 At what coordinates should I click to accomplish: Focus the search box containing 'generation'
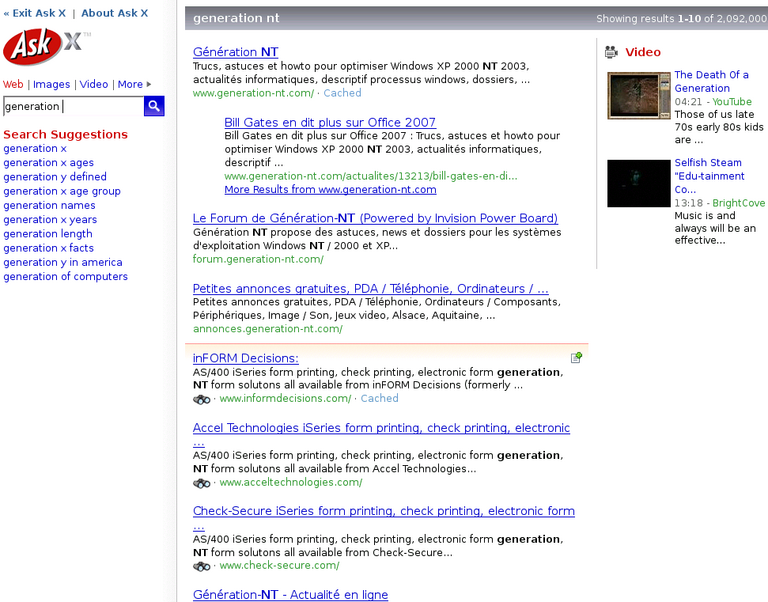(x=73, y=106)
